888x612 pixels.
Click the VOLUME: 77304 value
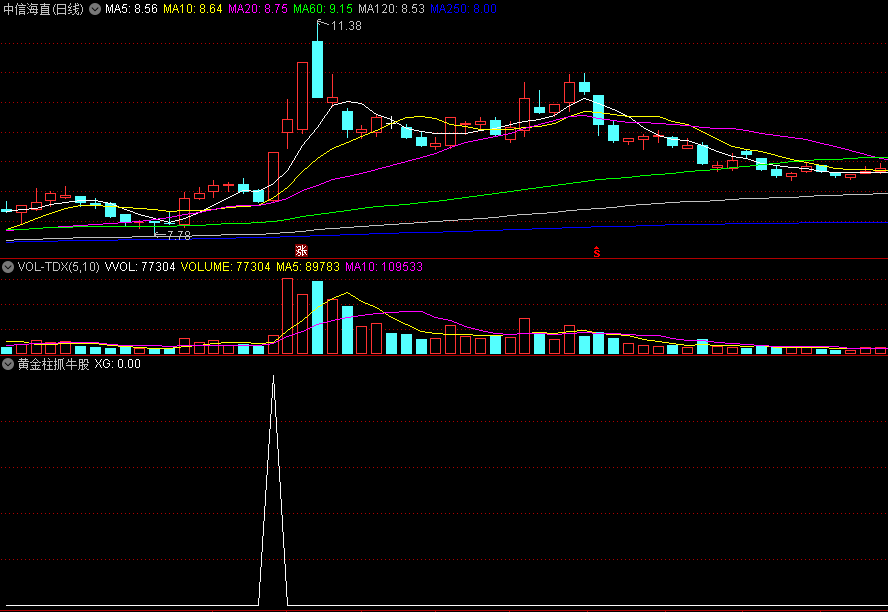(x=225, y=267)
